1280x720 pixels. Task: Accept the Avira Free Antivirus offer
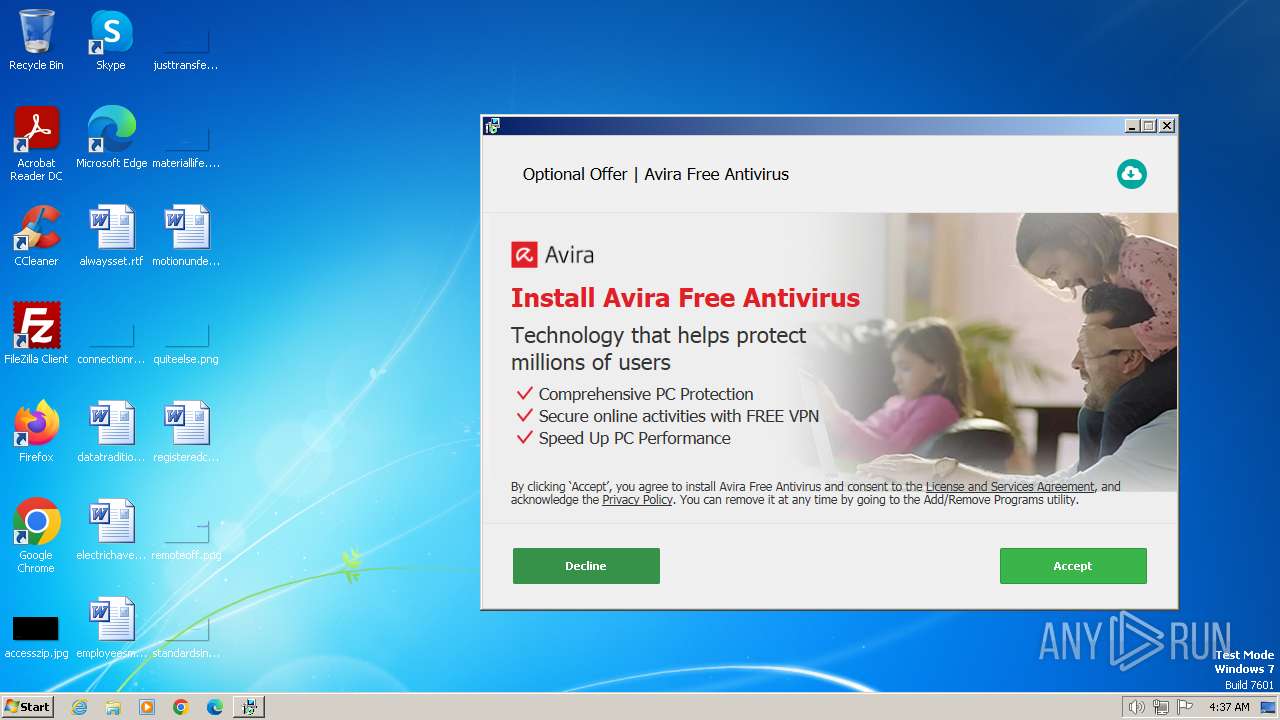point(1073,566)
